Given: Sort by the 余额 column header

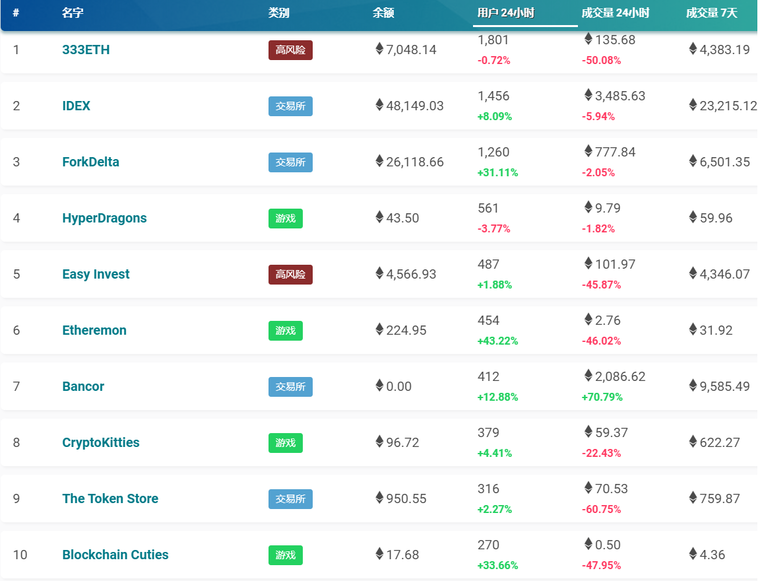Looking at the screenshot, I should (x=383, y=13).
